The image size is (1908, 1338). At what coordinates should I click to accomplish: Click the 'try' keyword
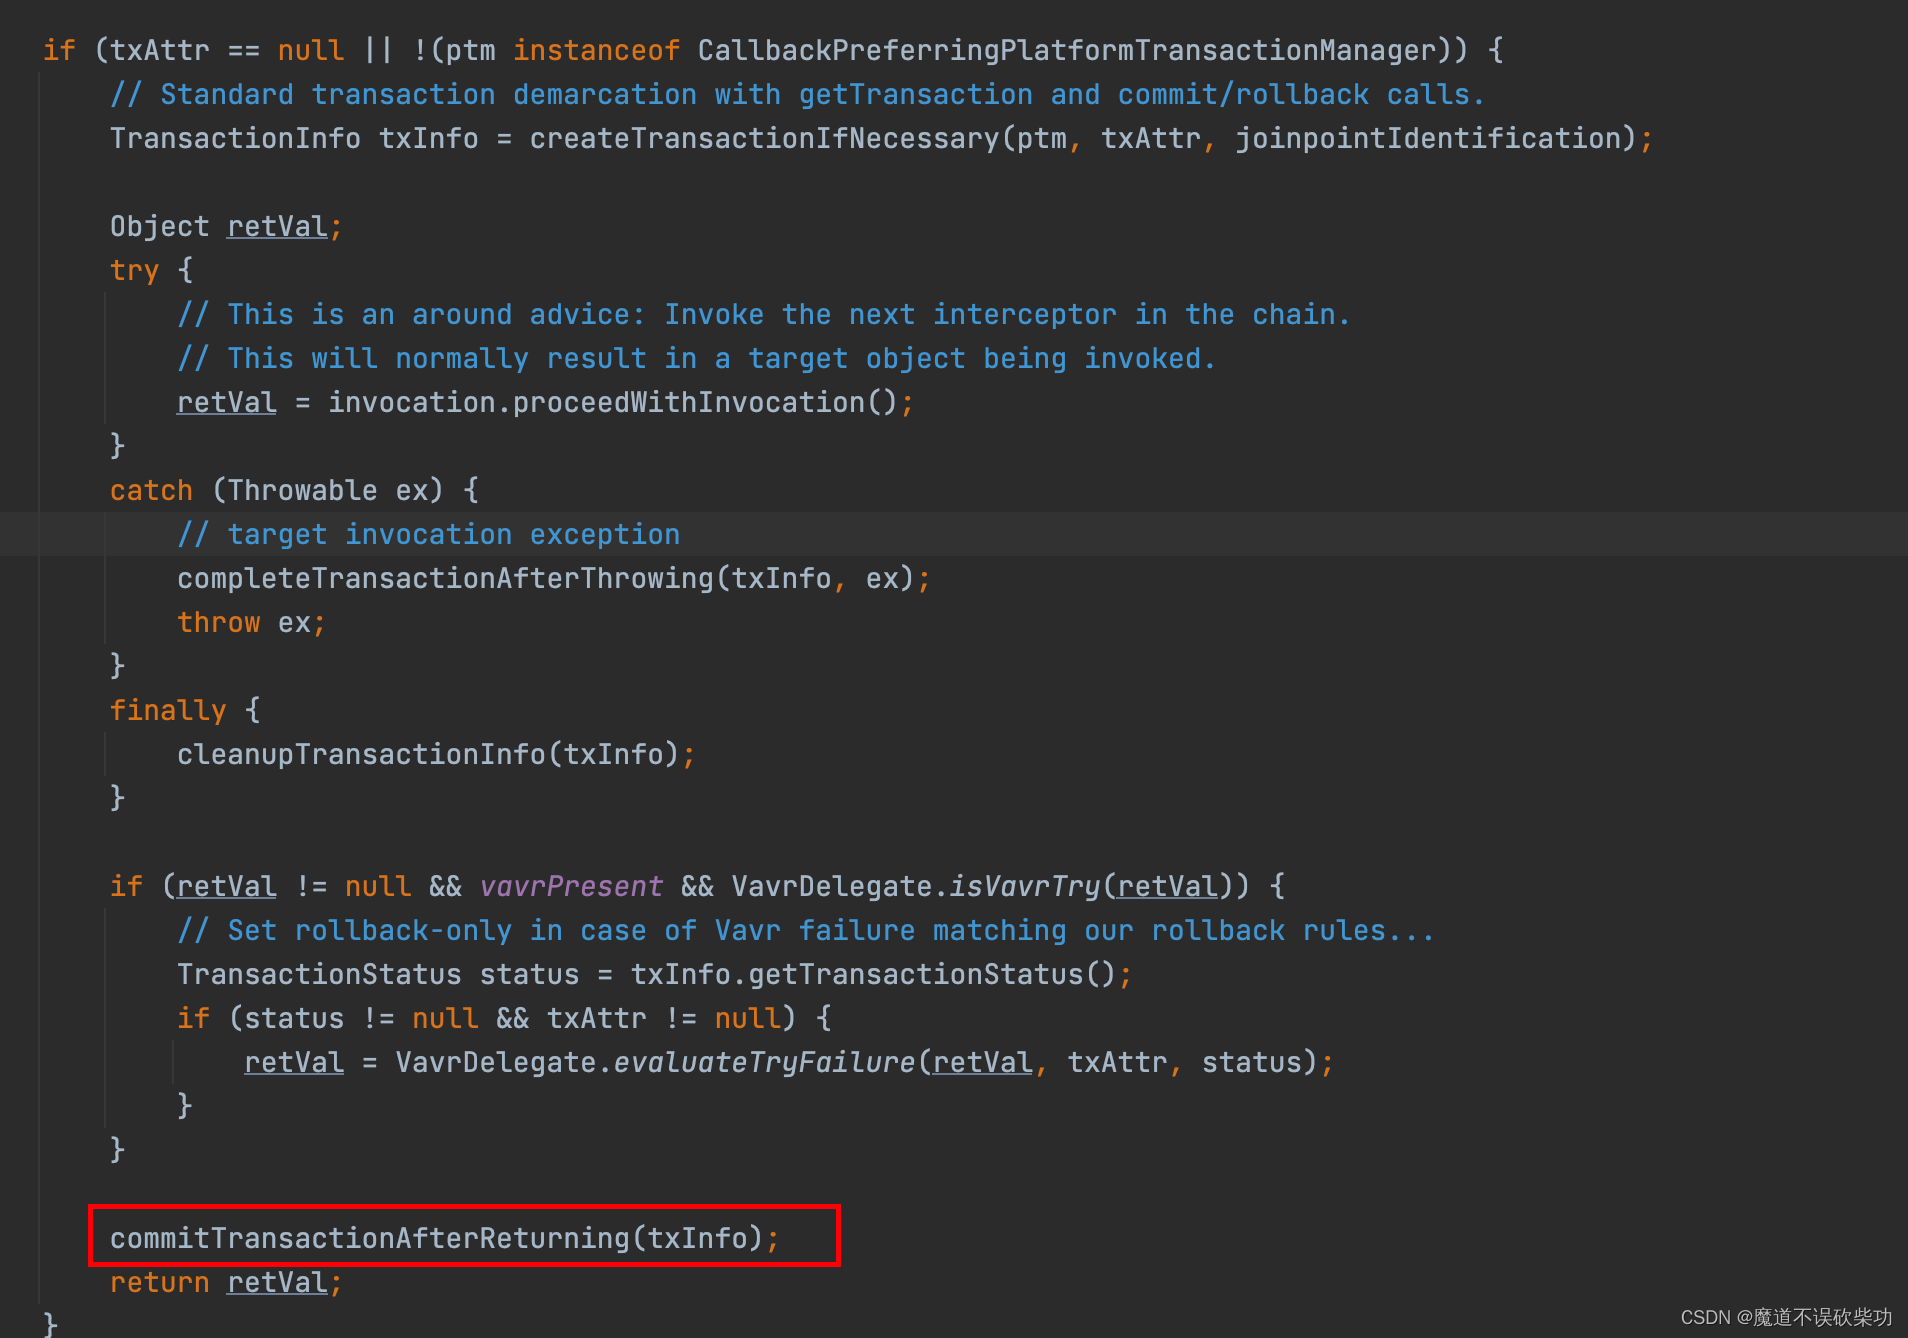(x=134, y=270)
